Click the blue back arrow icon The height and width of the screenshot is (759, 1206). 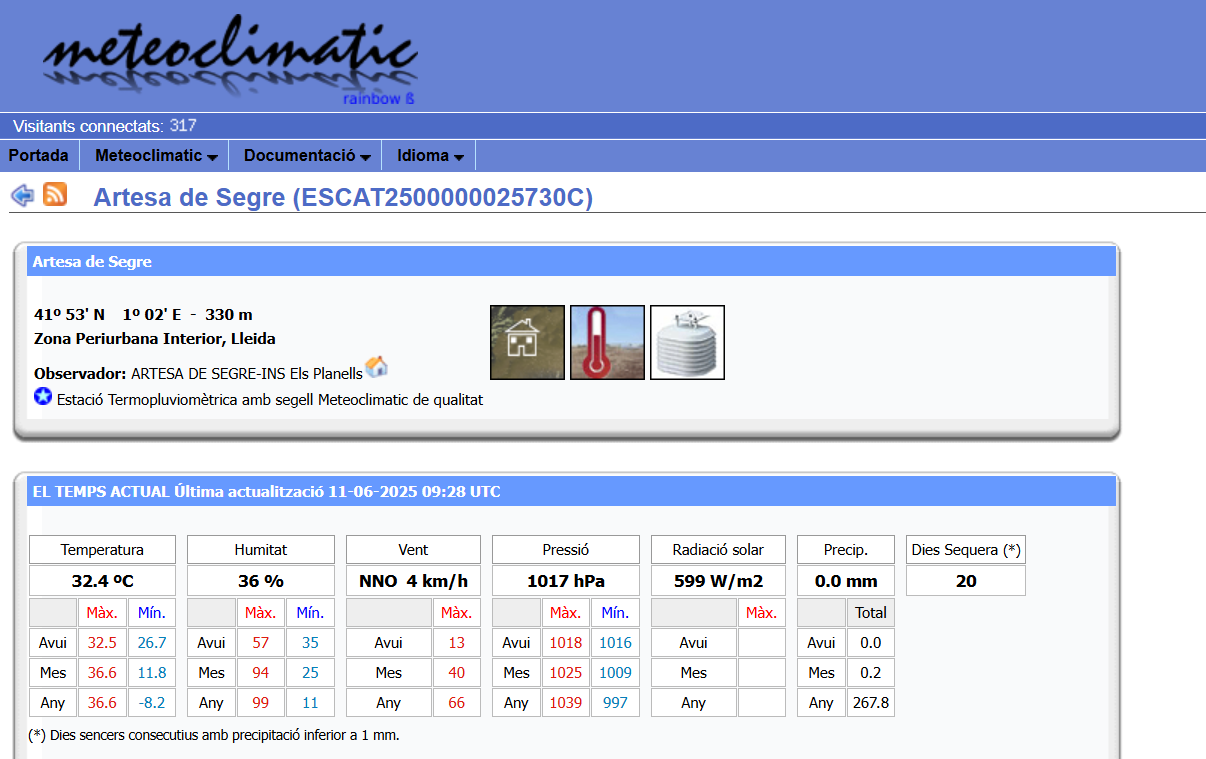pos(22,196)
